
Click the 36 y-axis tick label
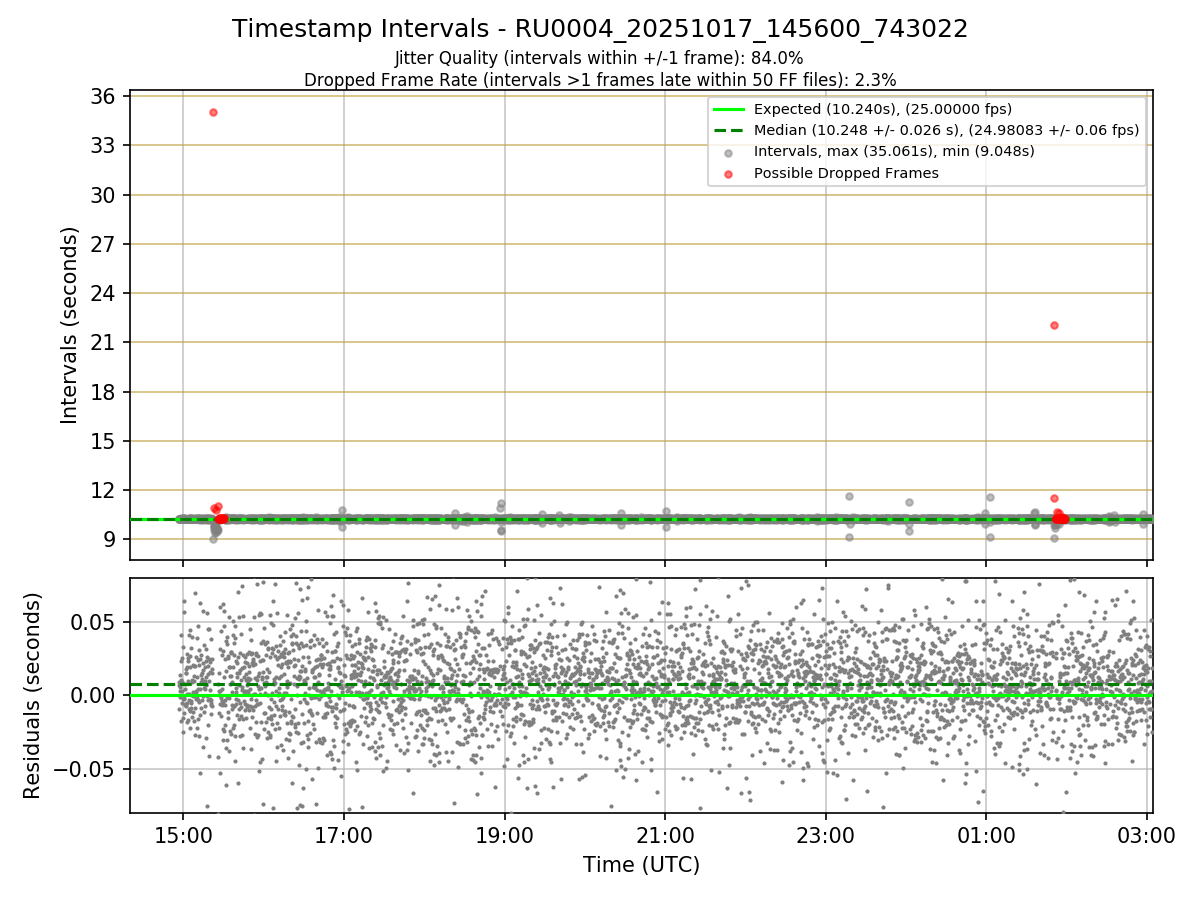point(104,96)
